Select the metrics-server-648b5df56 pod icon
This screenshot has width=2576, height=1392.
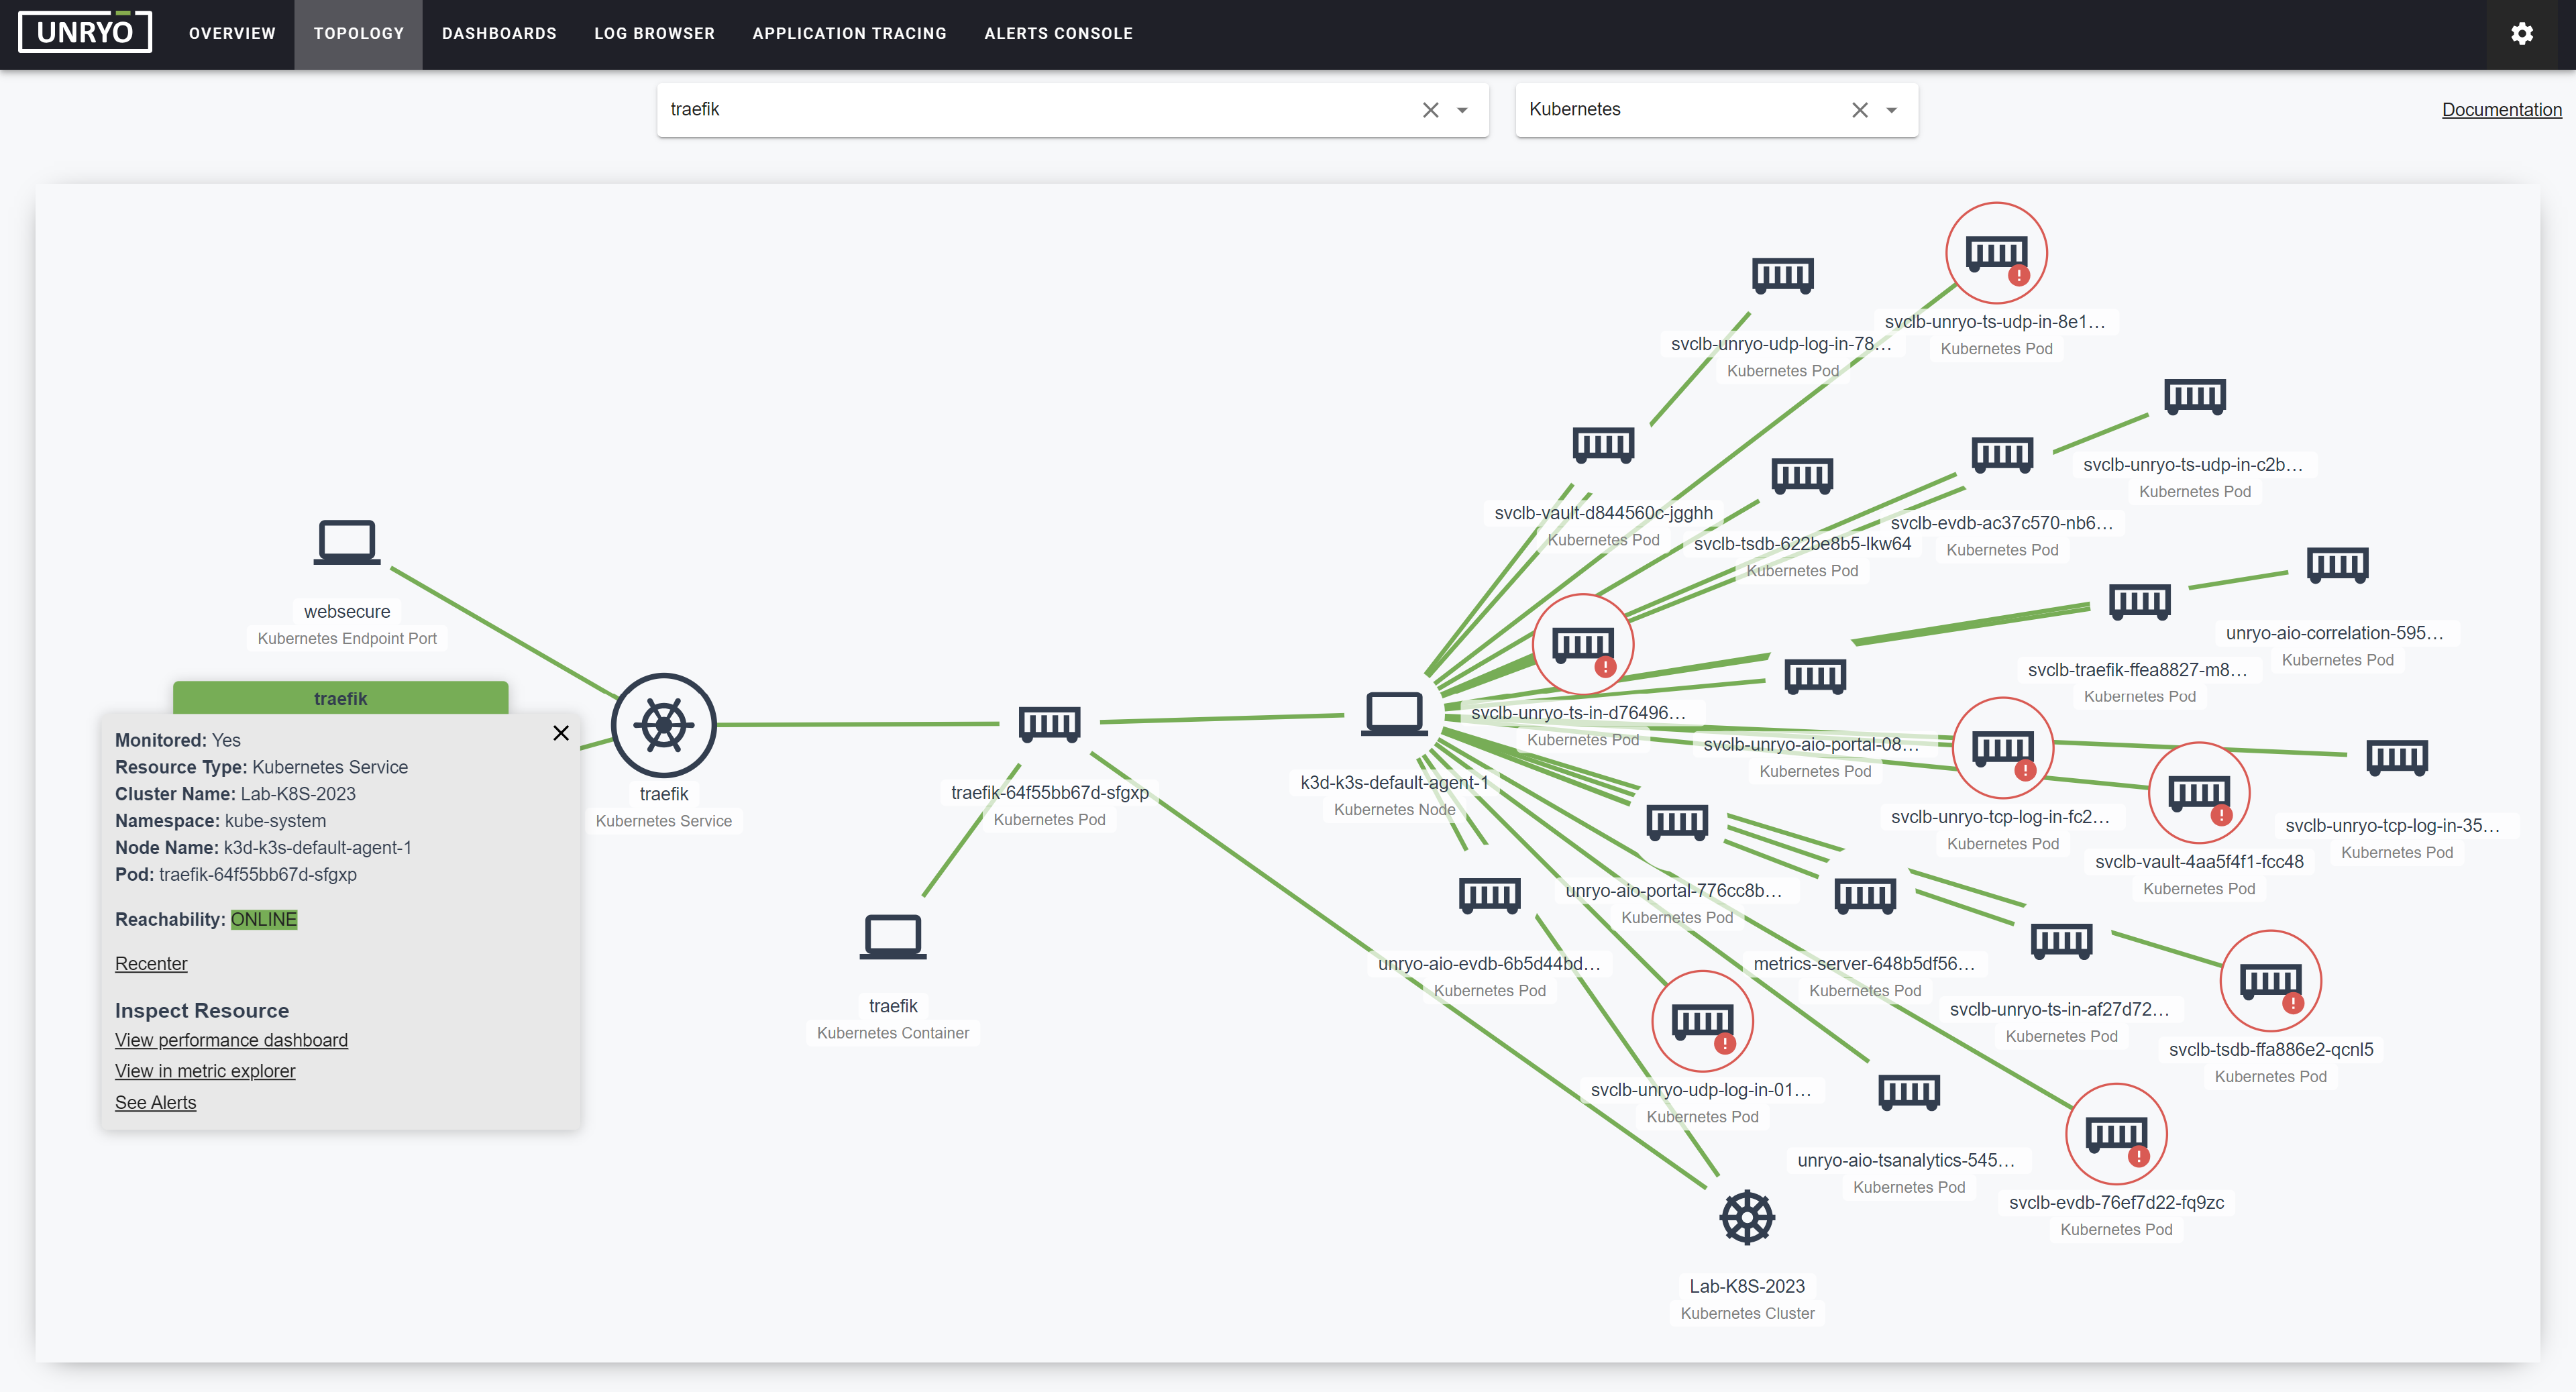point(1865,895)
